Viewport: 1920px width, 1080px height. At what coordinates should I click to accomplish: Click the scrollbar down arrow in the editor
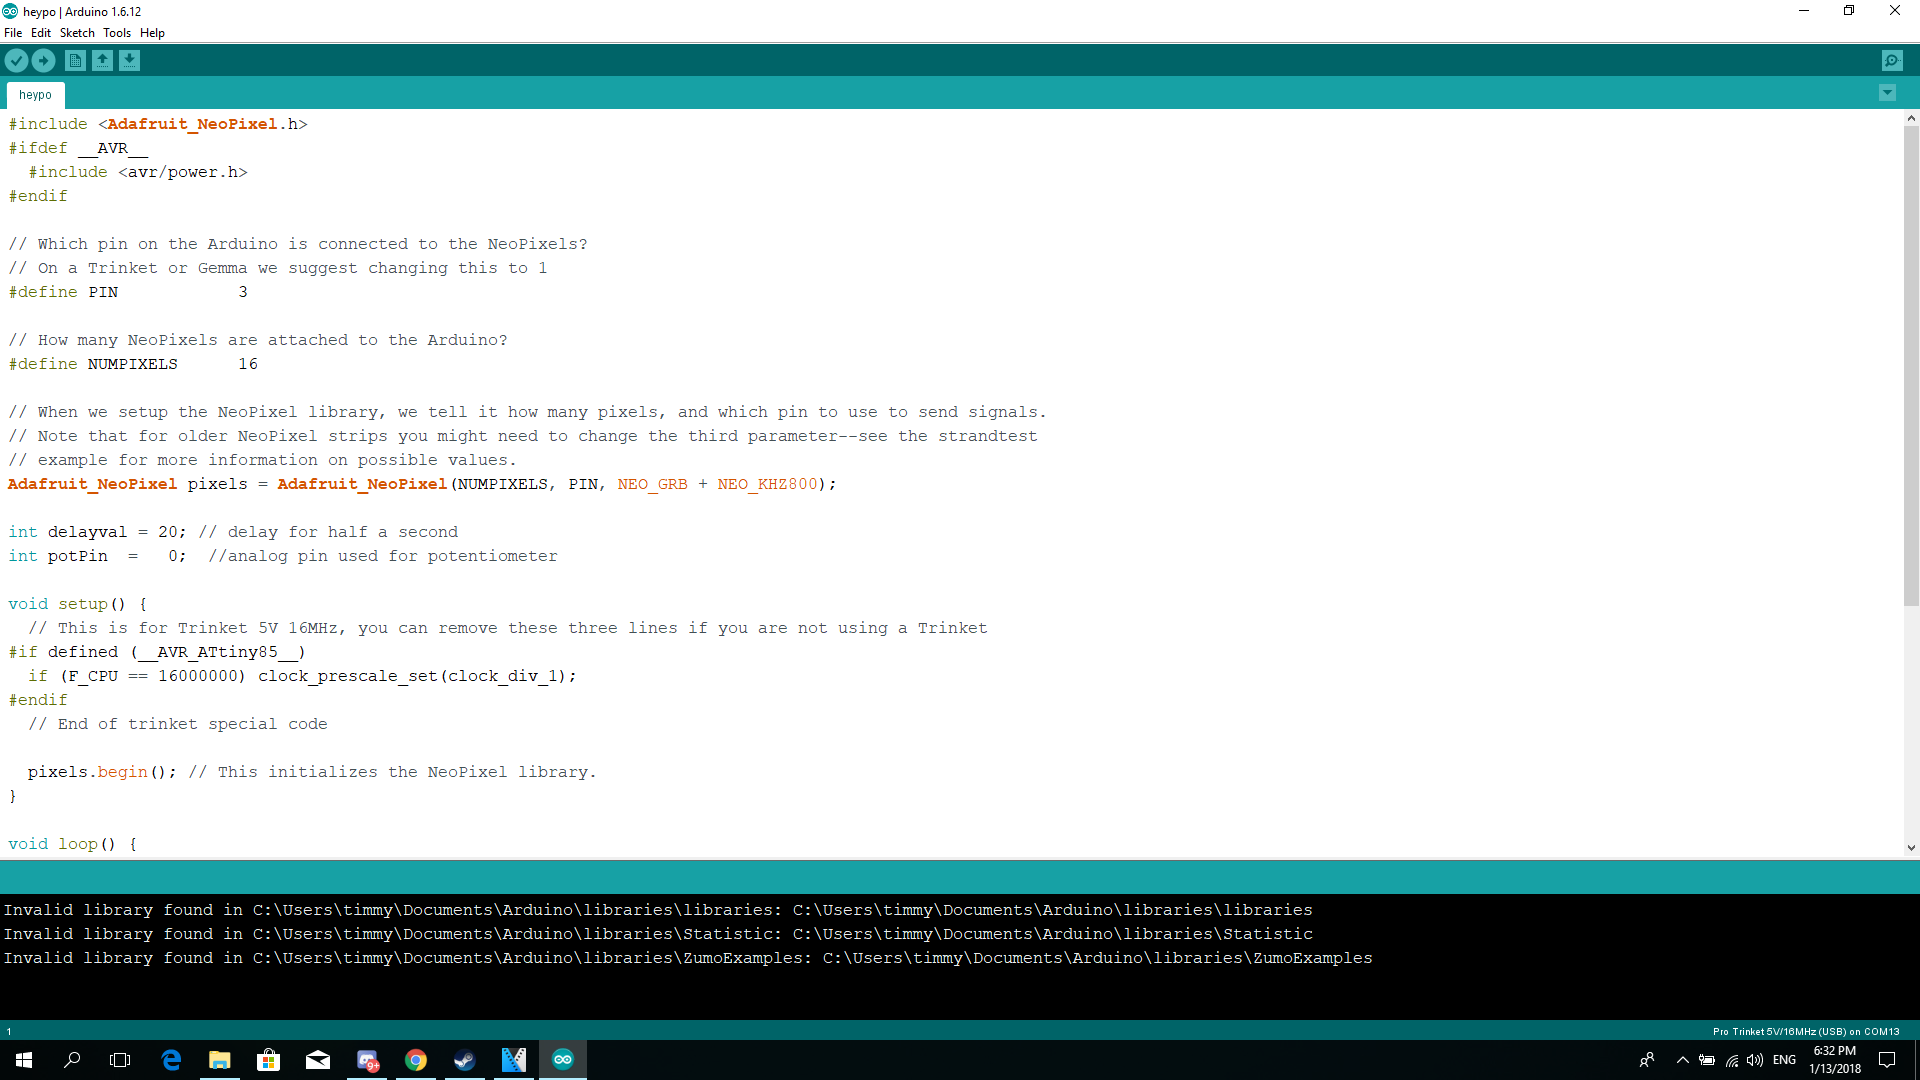(1911, 847)
